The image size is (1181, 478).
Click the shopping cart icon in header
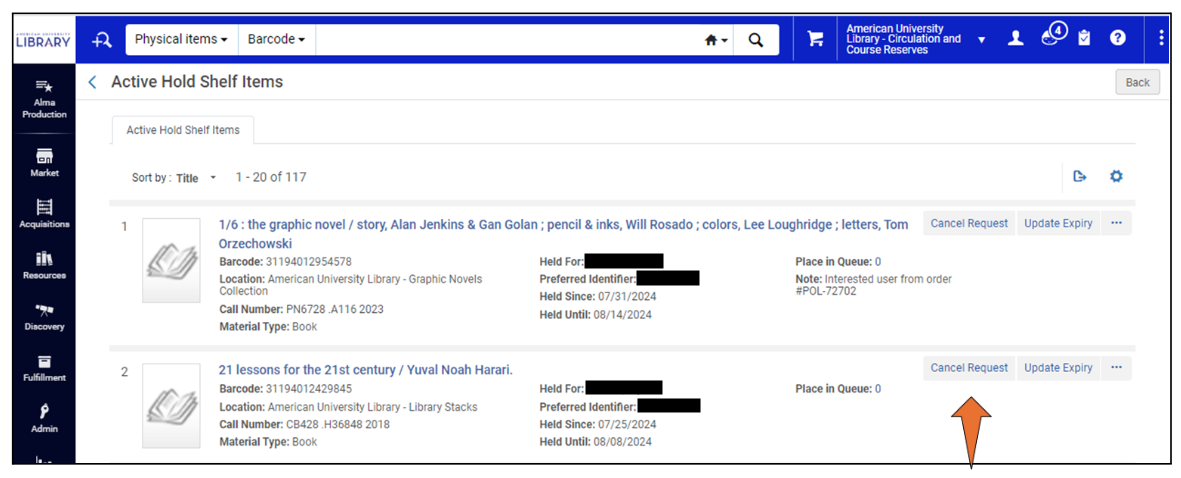tap(815, 39)
